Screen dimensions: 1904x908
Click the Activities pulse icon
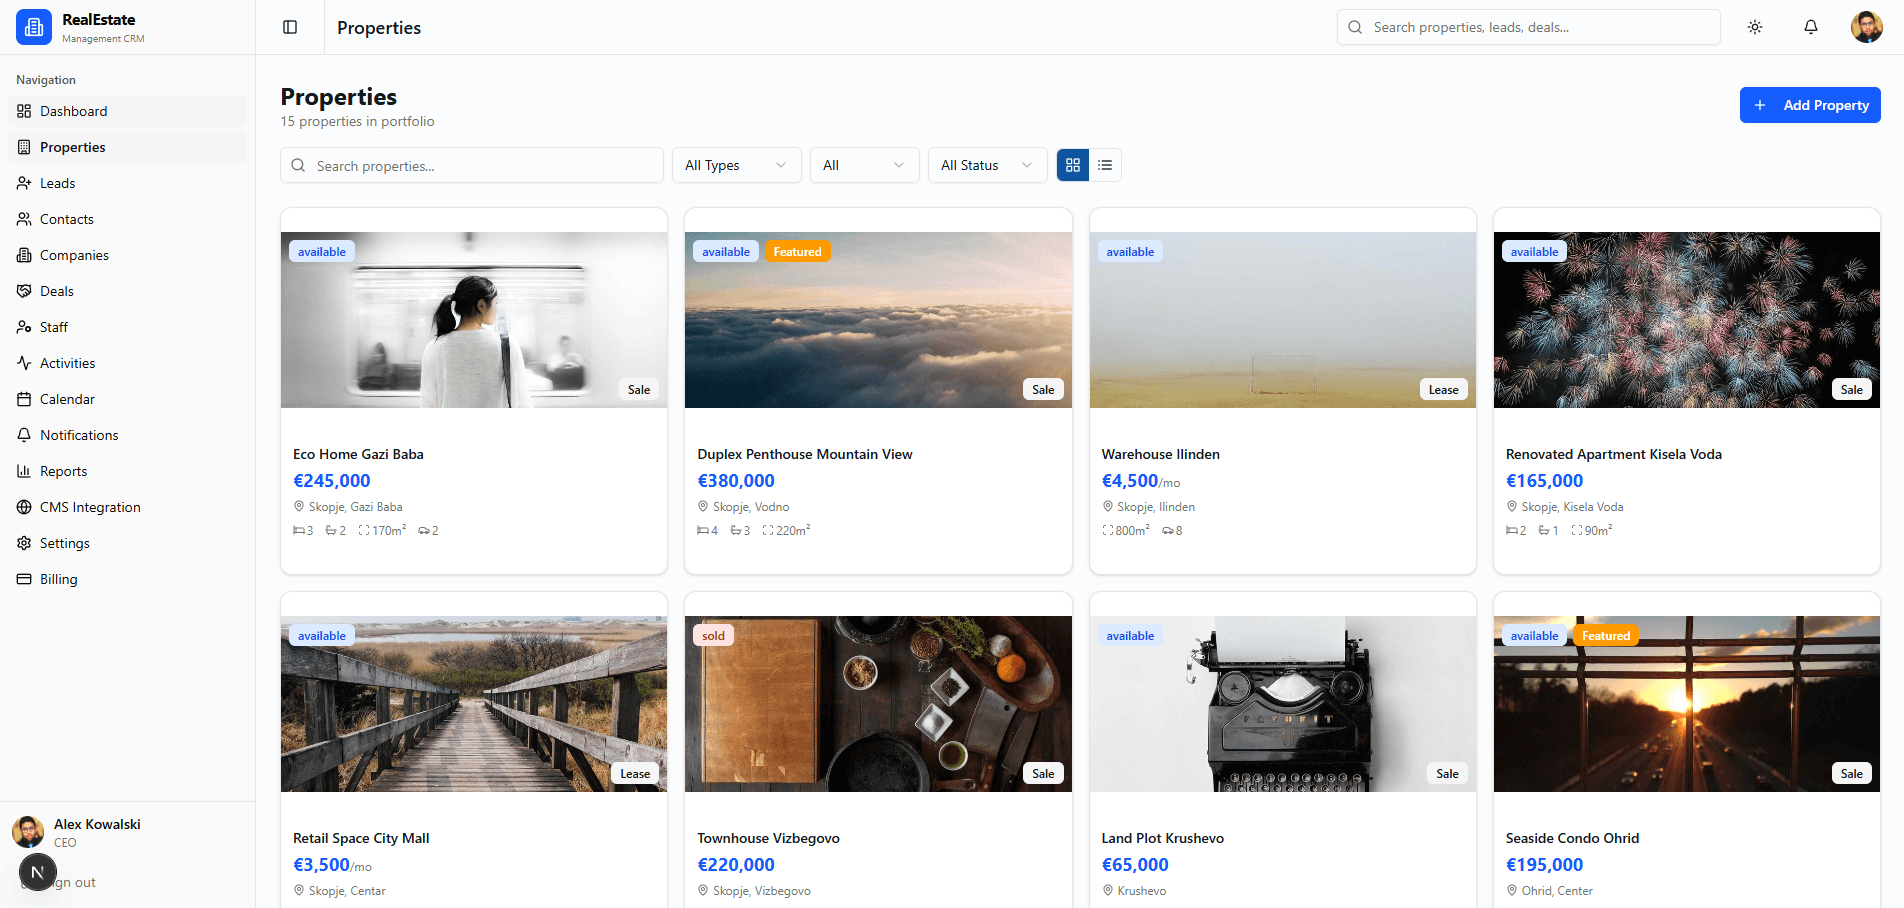[24, 363]
